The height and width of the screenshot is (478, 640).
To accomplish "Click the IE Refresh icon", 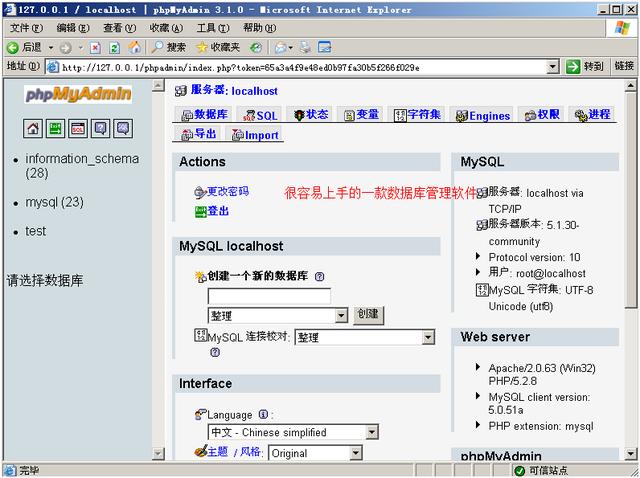I will click(x=115, y=48).
